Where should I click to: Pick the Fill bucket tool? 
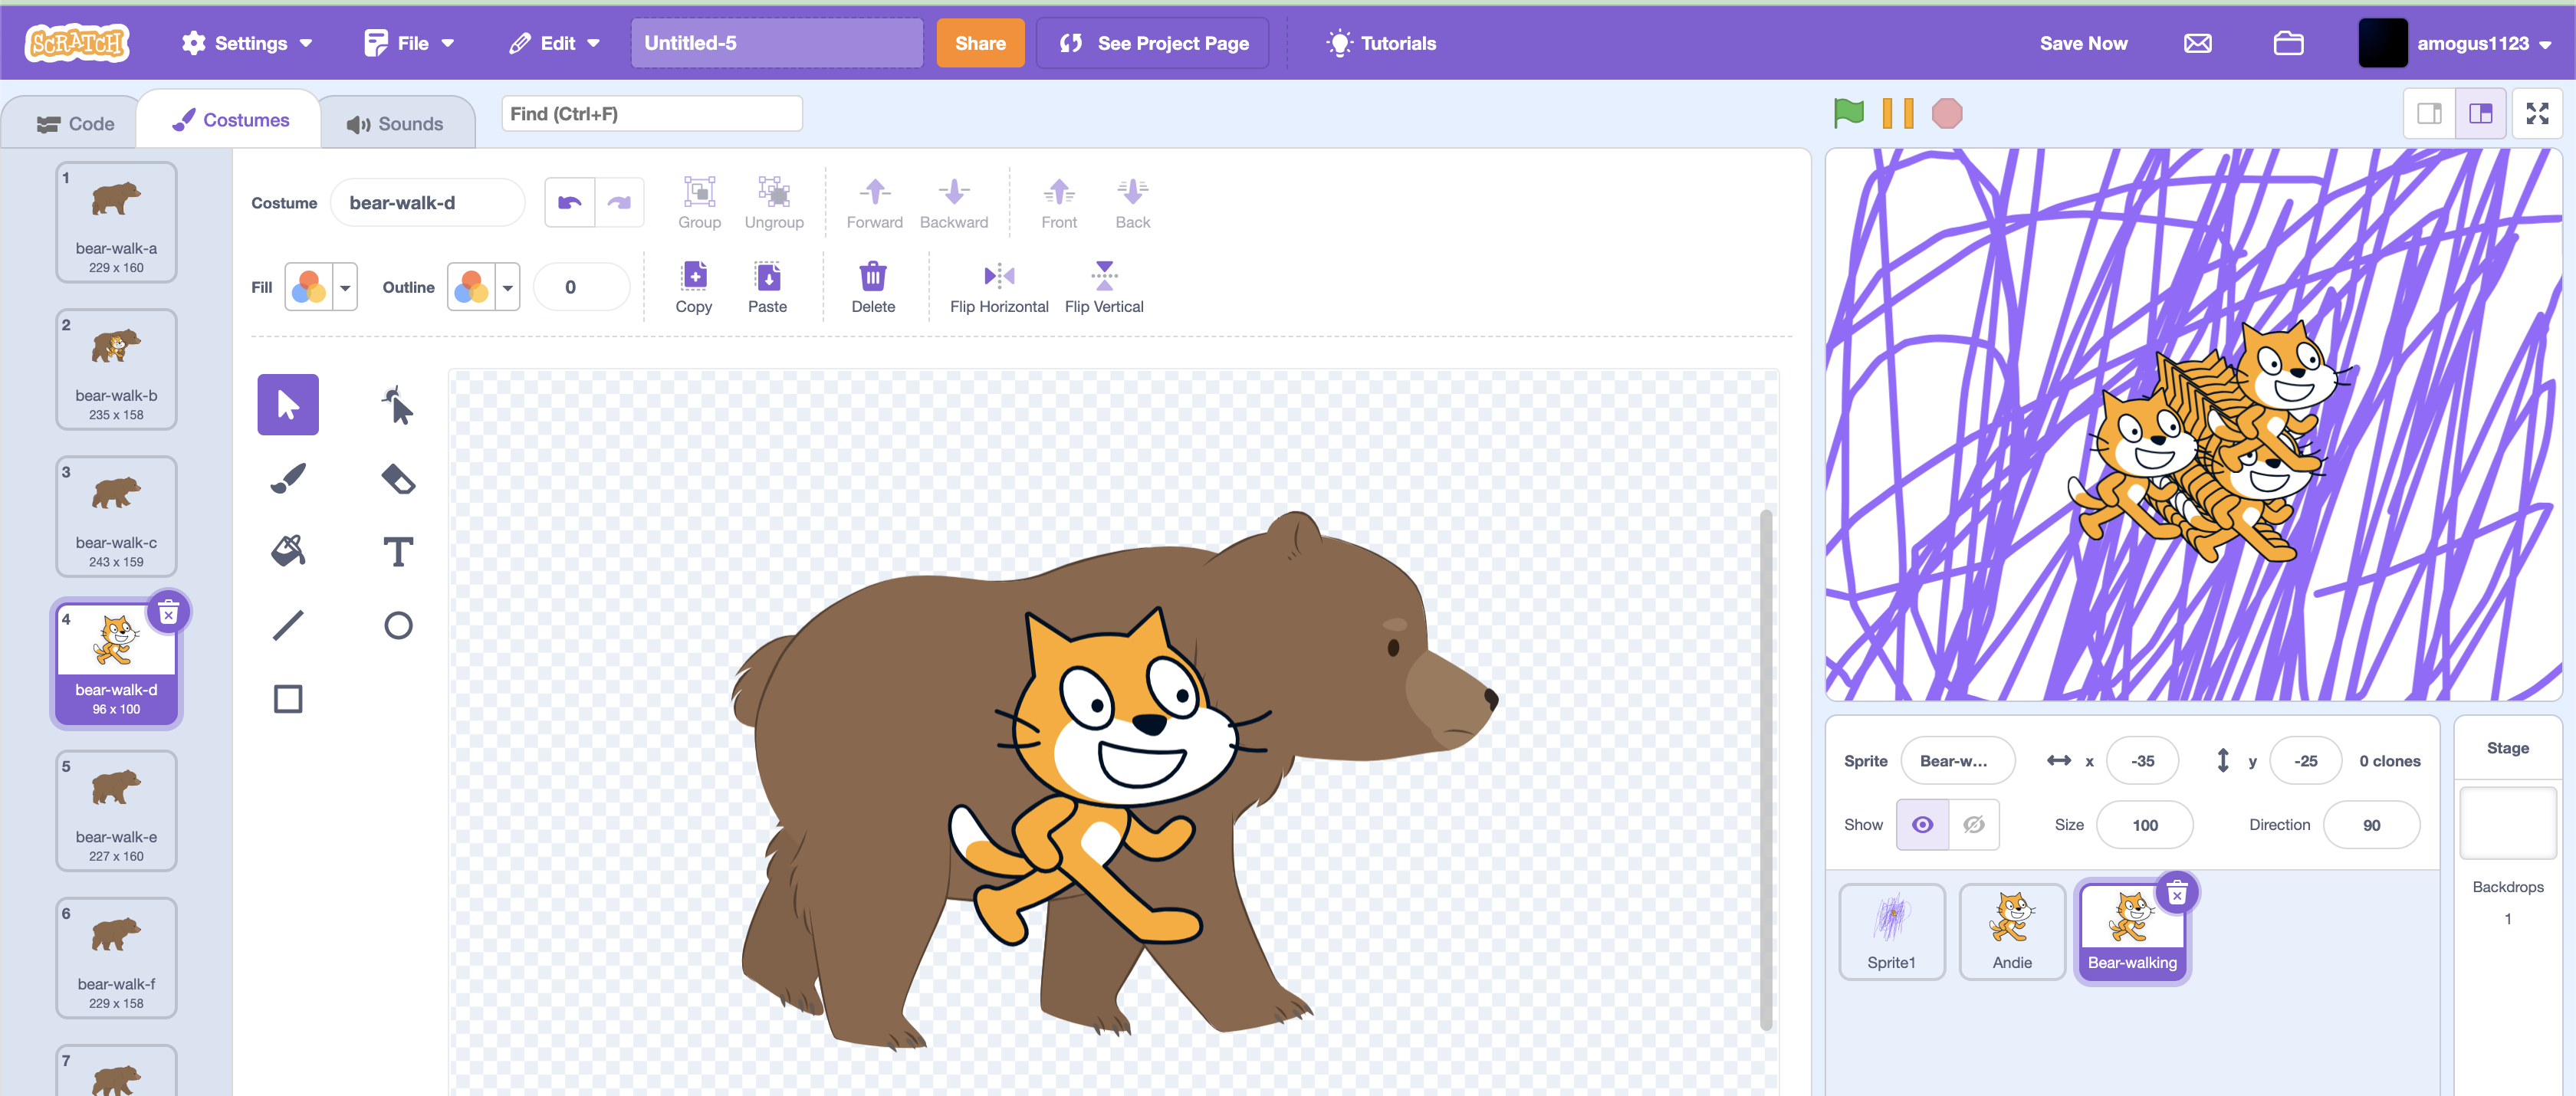(x=288, y=551)
